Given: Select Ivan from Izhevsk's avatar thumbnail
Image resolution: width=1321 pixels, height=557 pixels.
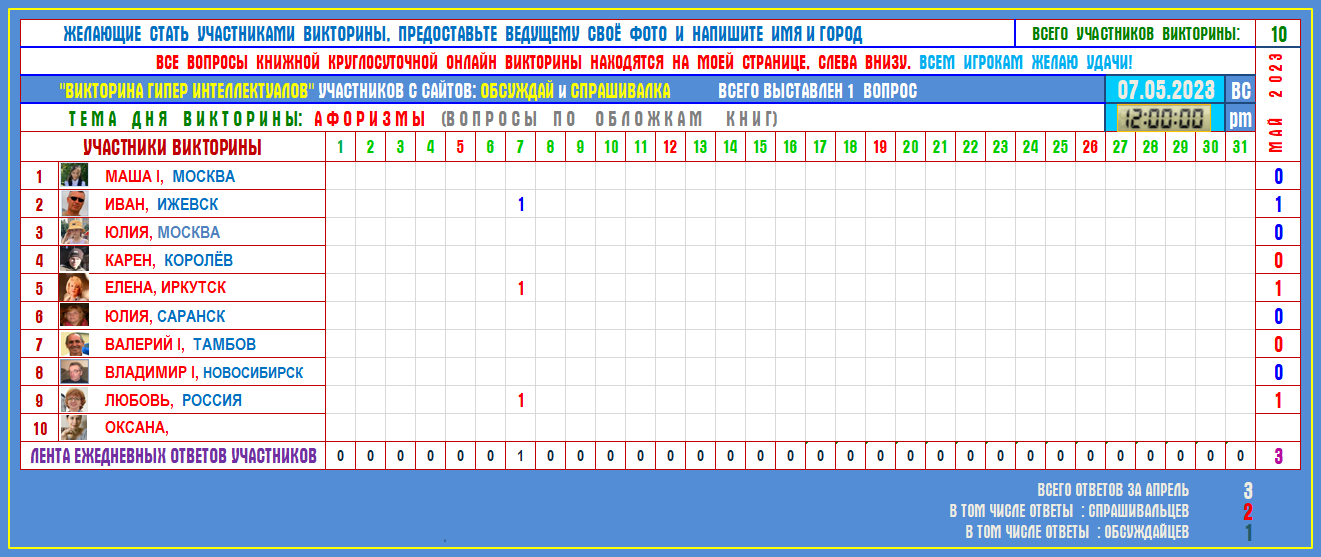Looking at the screenshot, I should 74,204.
